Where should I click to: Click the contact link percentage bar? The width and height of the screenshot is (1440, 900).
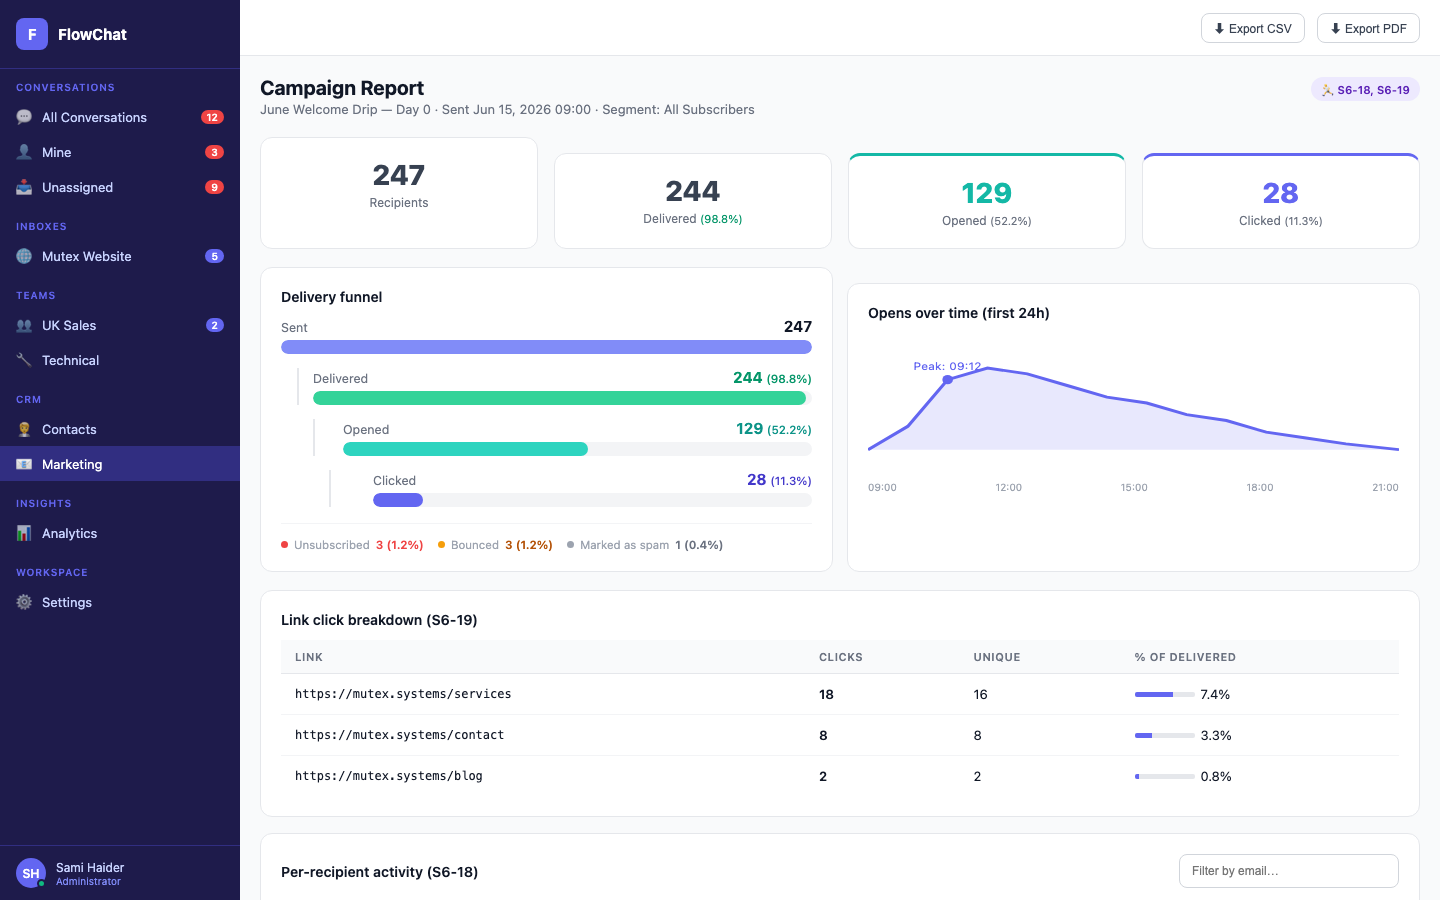pyautogui.click(x=1164, y=735)
